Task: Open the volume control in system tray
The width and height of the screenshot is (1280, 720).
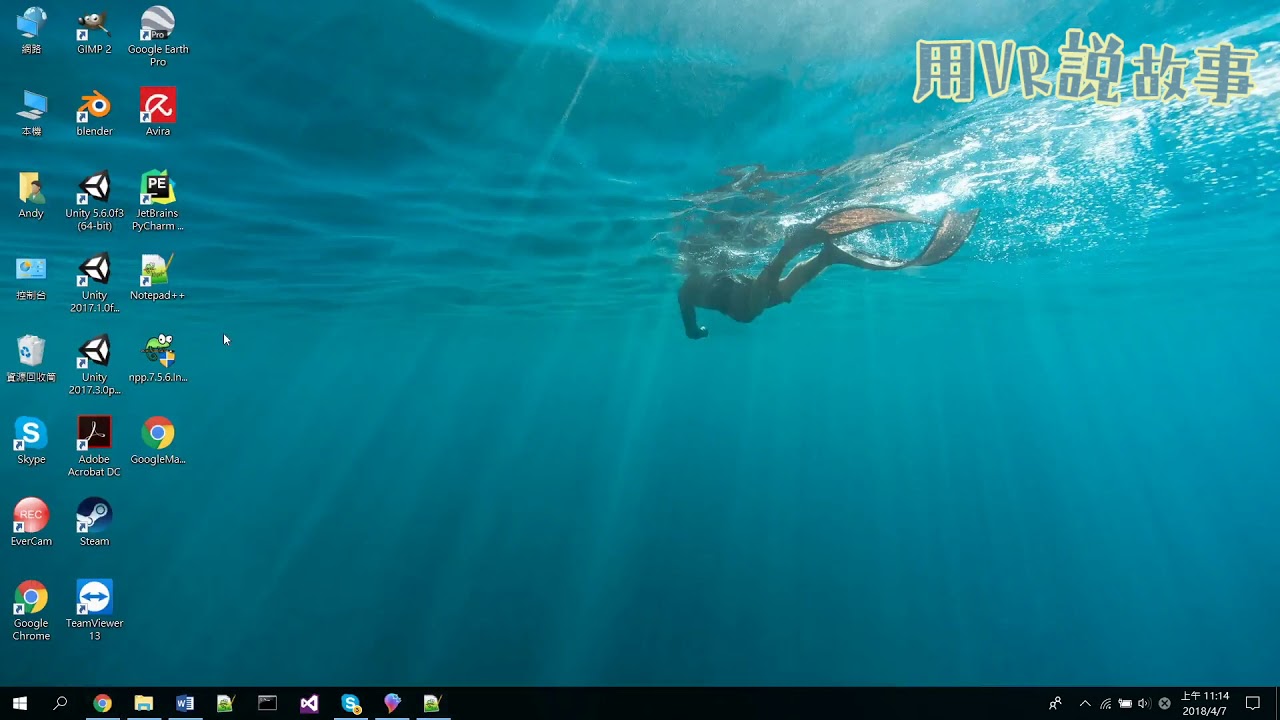Action: (x=1144, y=703)
